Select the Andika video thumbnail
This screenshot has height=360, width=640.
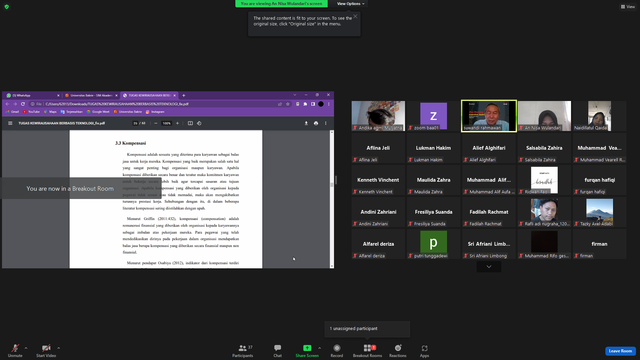click(x=378, y=116)
